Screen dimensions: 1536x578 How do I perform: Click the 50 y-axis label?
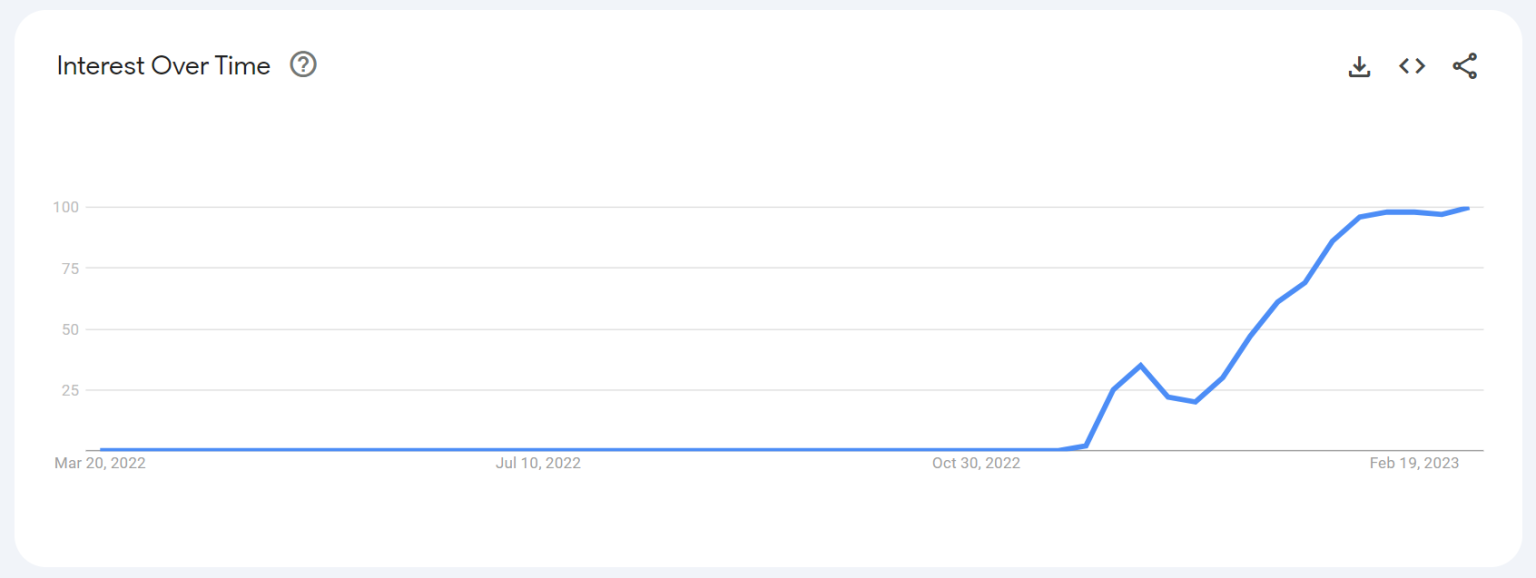click(70, 329)
